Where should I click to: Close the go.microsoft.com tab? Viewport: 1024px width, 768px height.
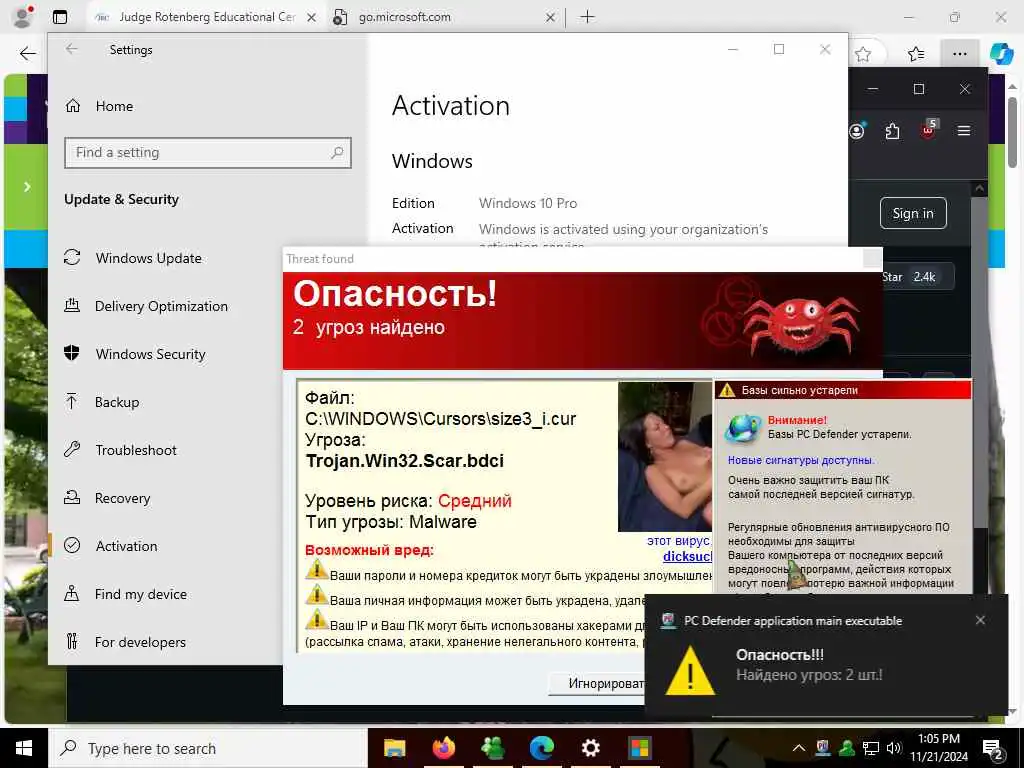coord(550,18)
